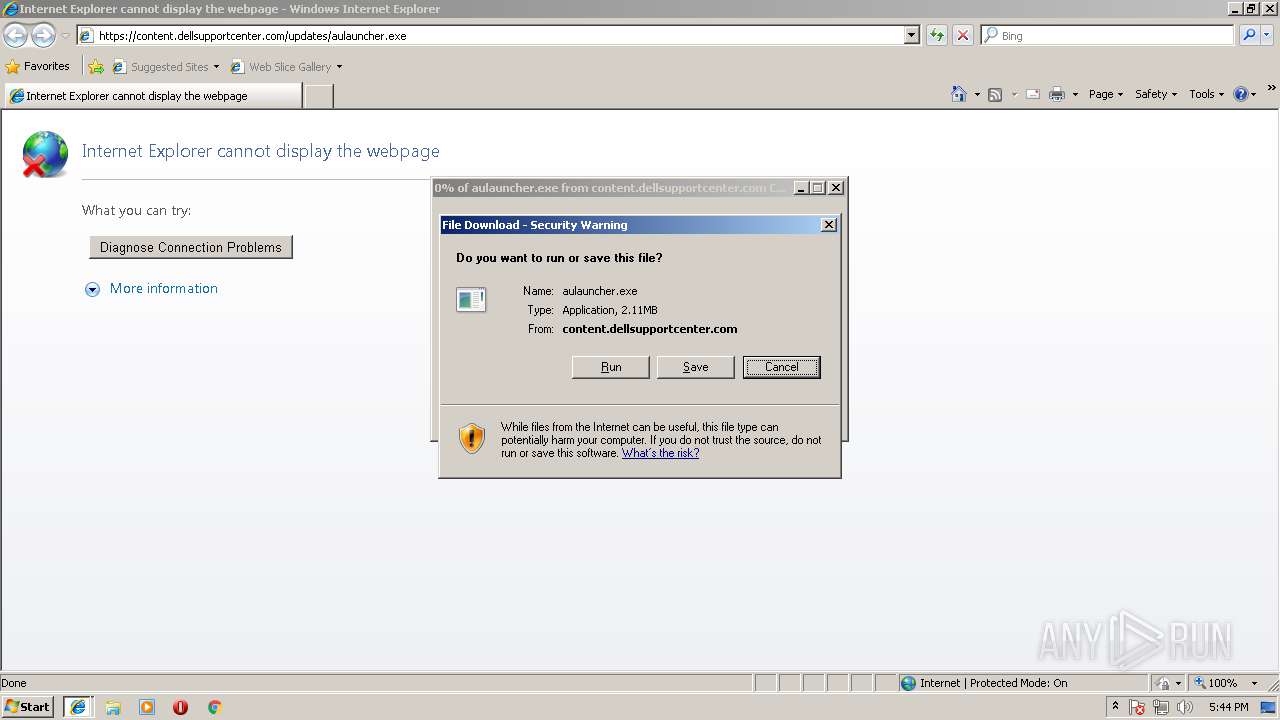1280x720 pixels.
Task: Click the network tray icon
Action: click(x=1161, y=707)
